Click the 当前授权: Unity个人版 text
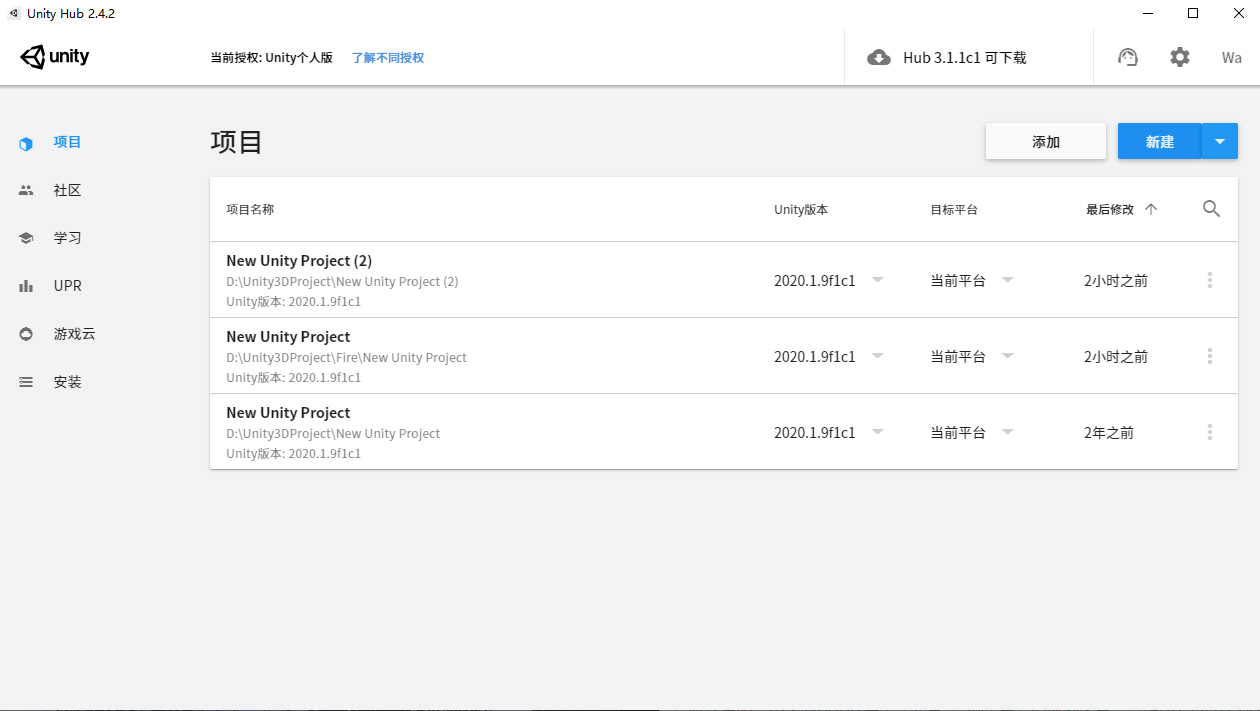1260x711 pixels. pyautogui.click(x=271, y=58)
